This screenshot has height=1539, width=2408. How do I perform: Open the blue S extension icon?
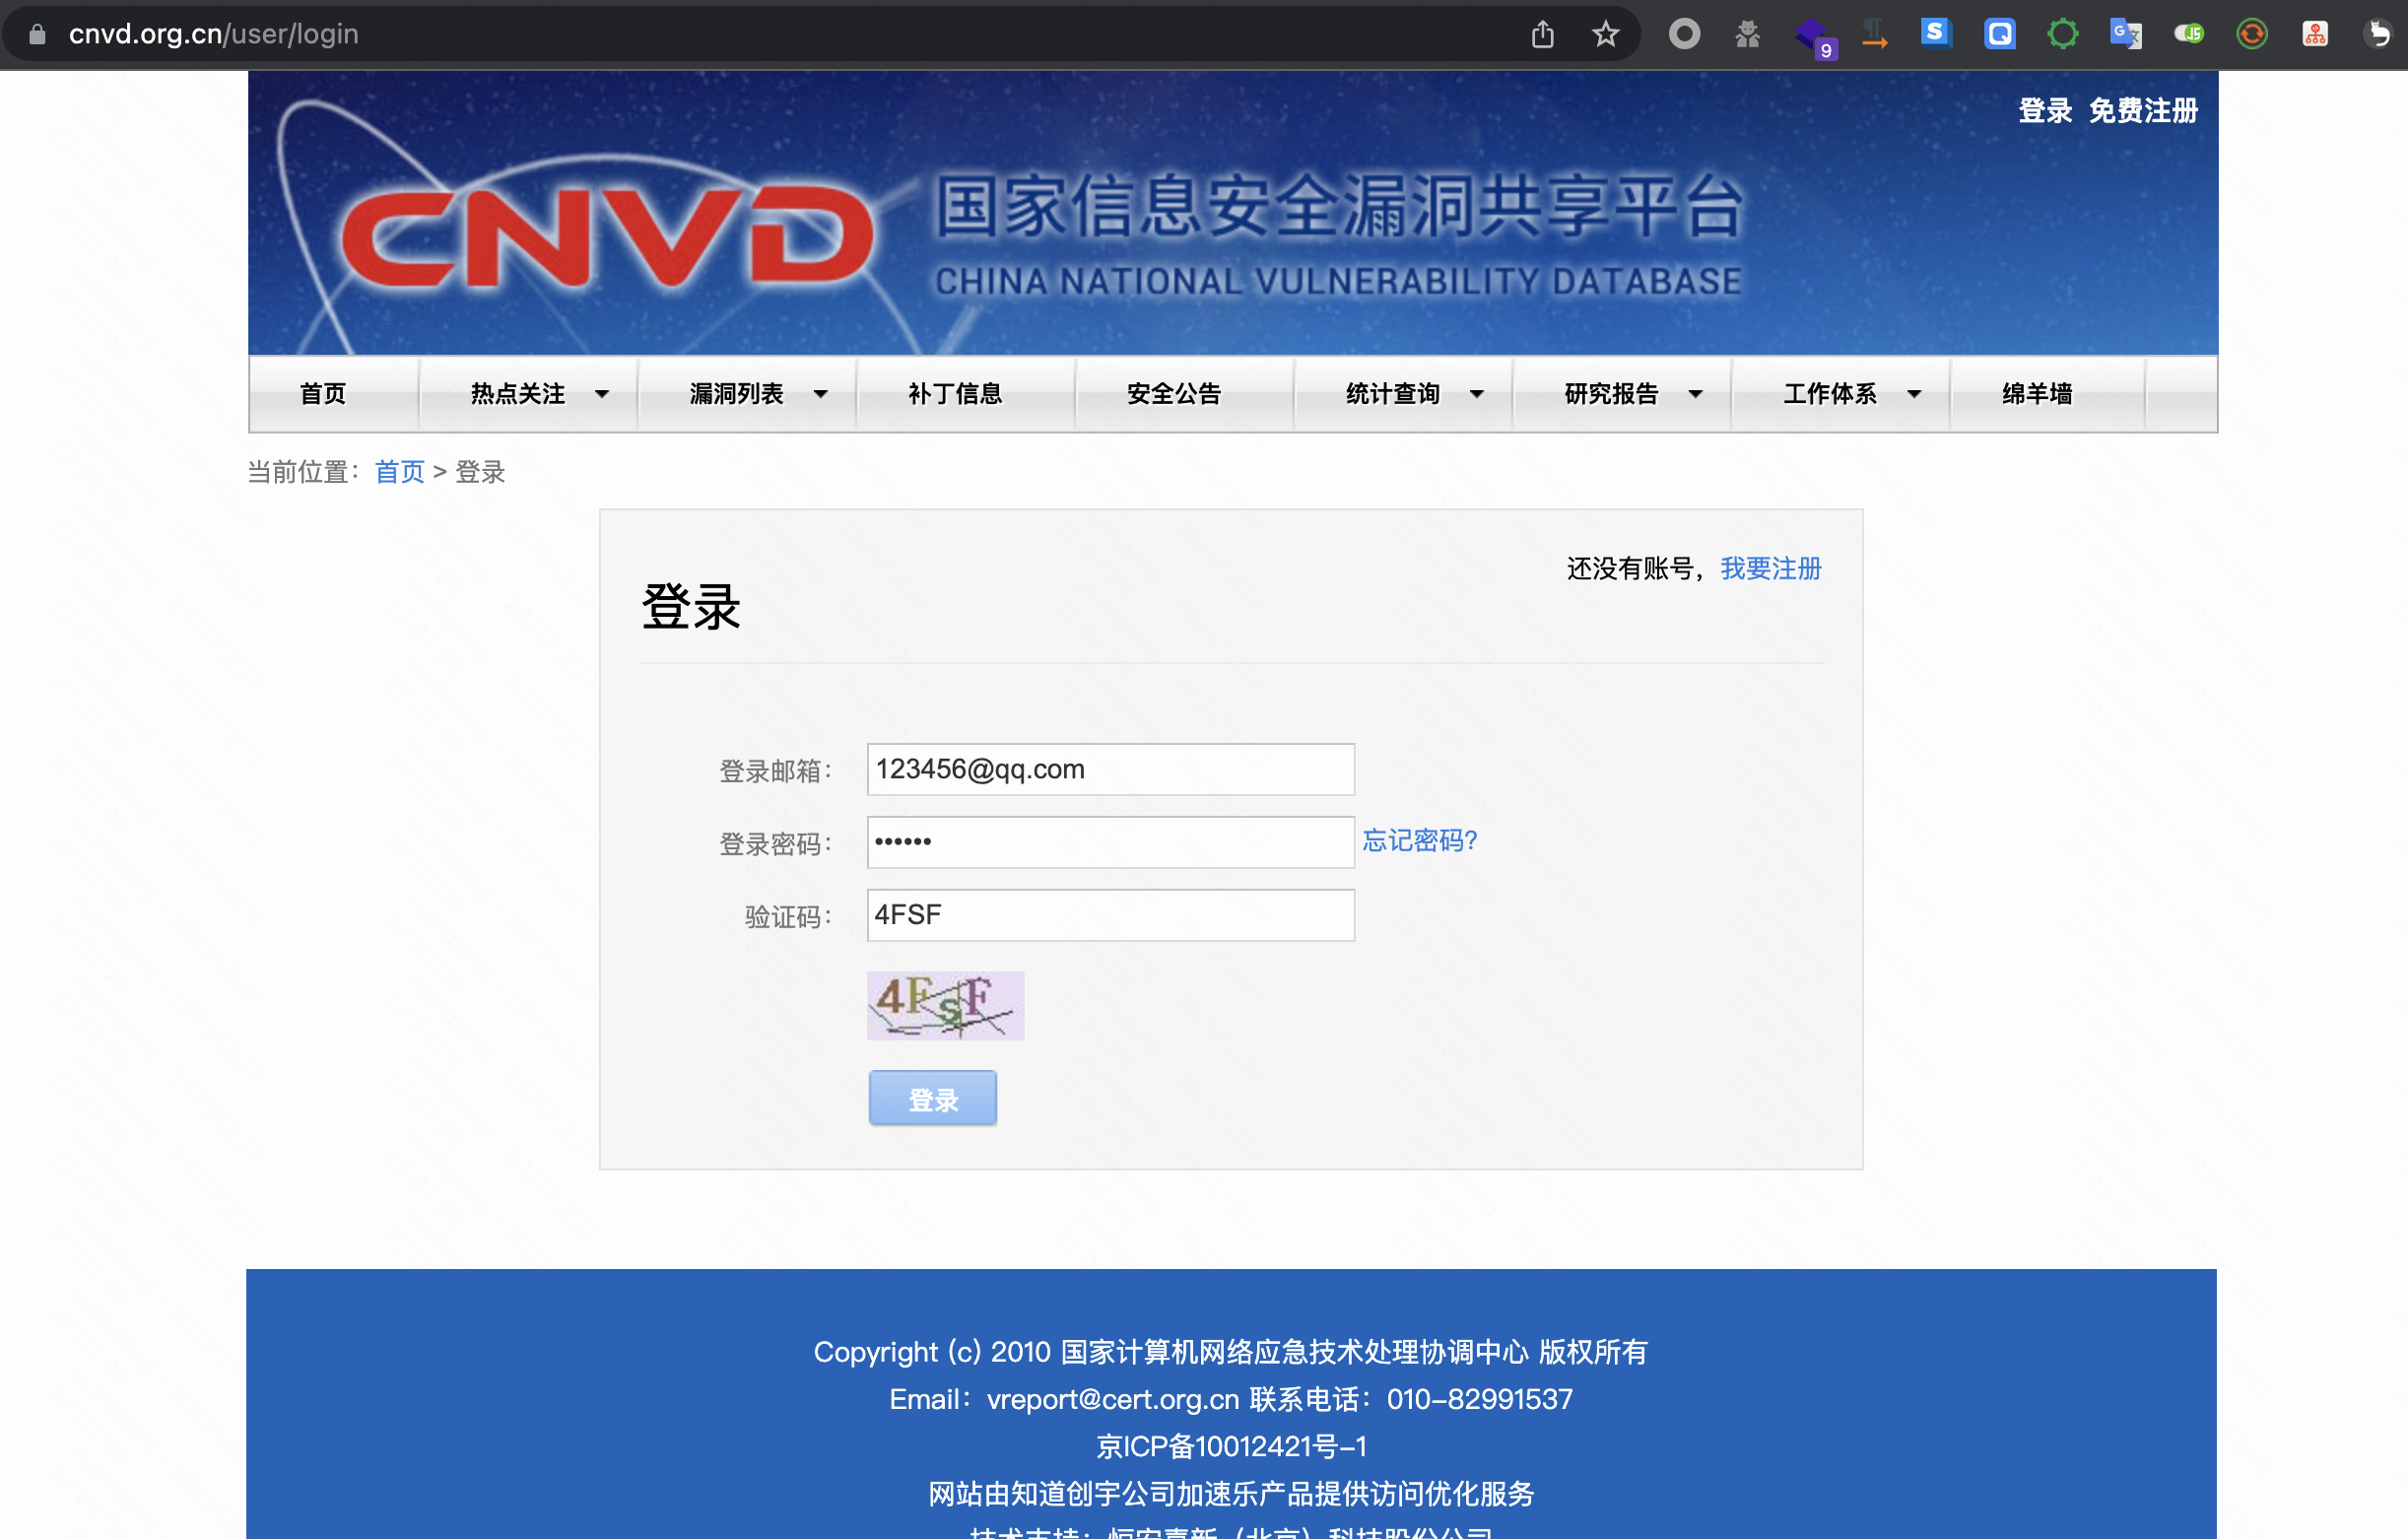pyautogui.click(x=1936, y=33)
